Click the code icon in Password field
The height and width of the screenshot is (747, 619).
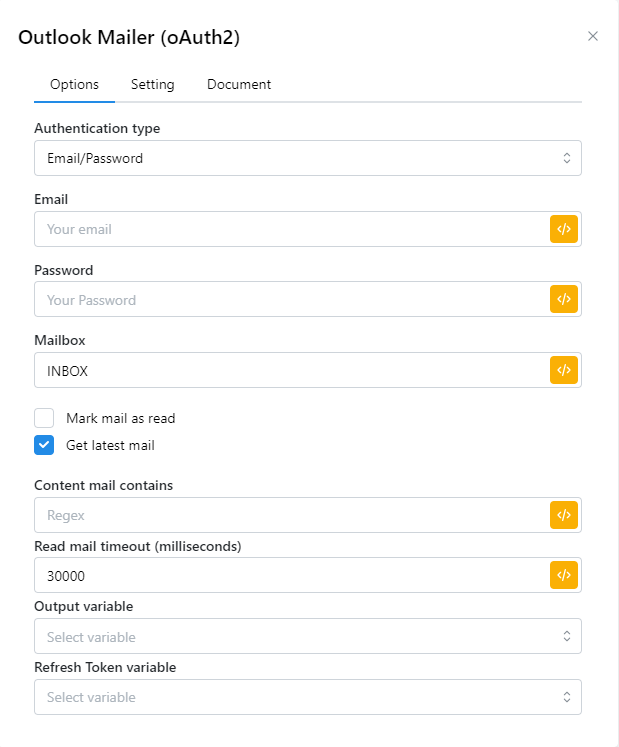564,299
